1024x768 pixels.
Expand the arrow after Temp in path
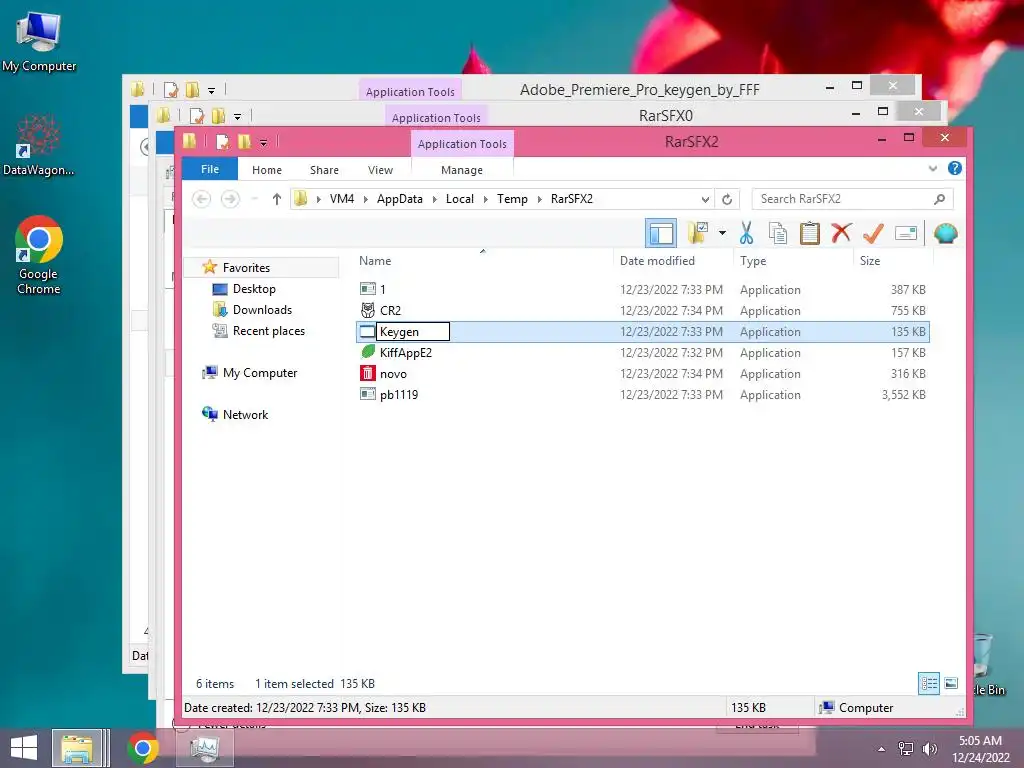coord(539,199)
